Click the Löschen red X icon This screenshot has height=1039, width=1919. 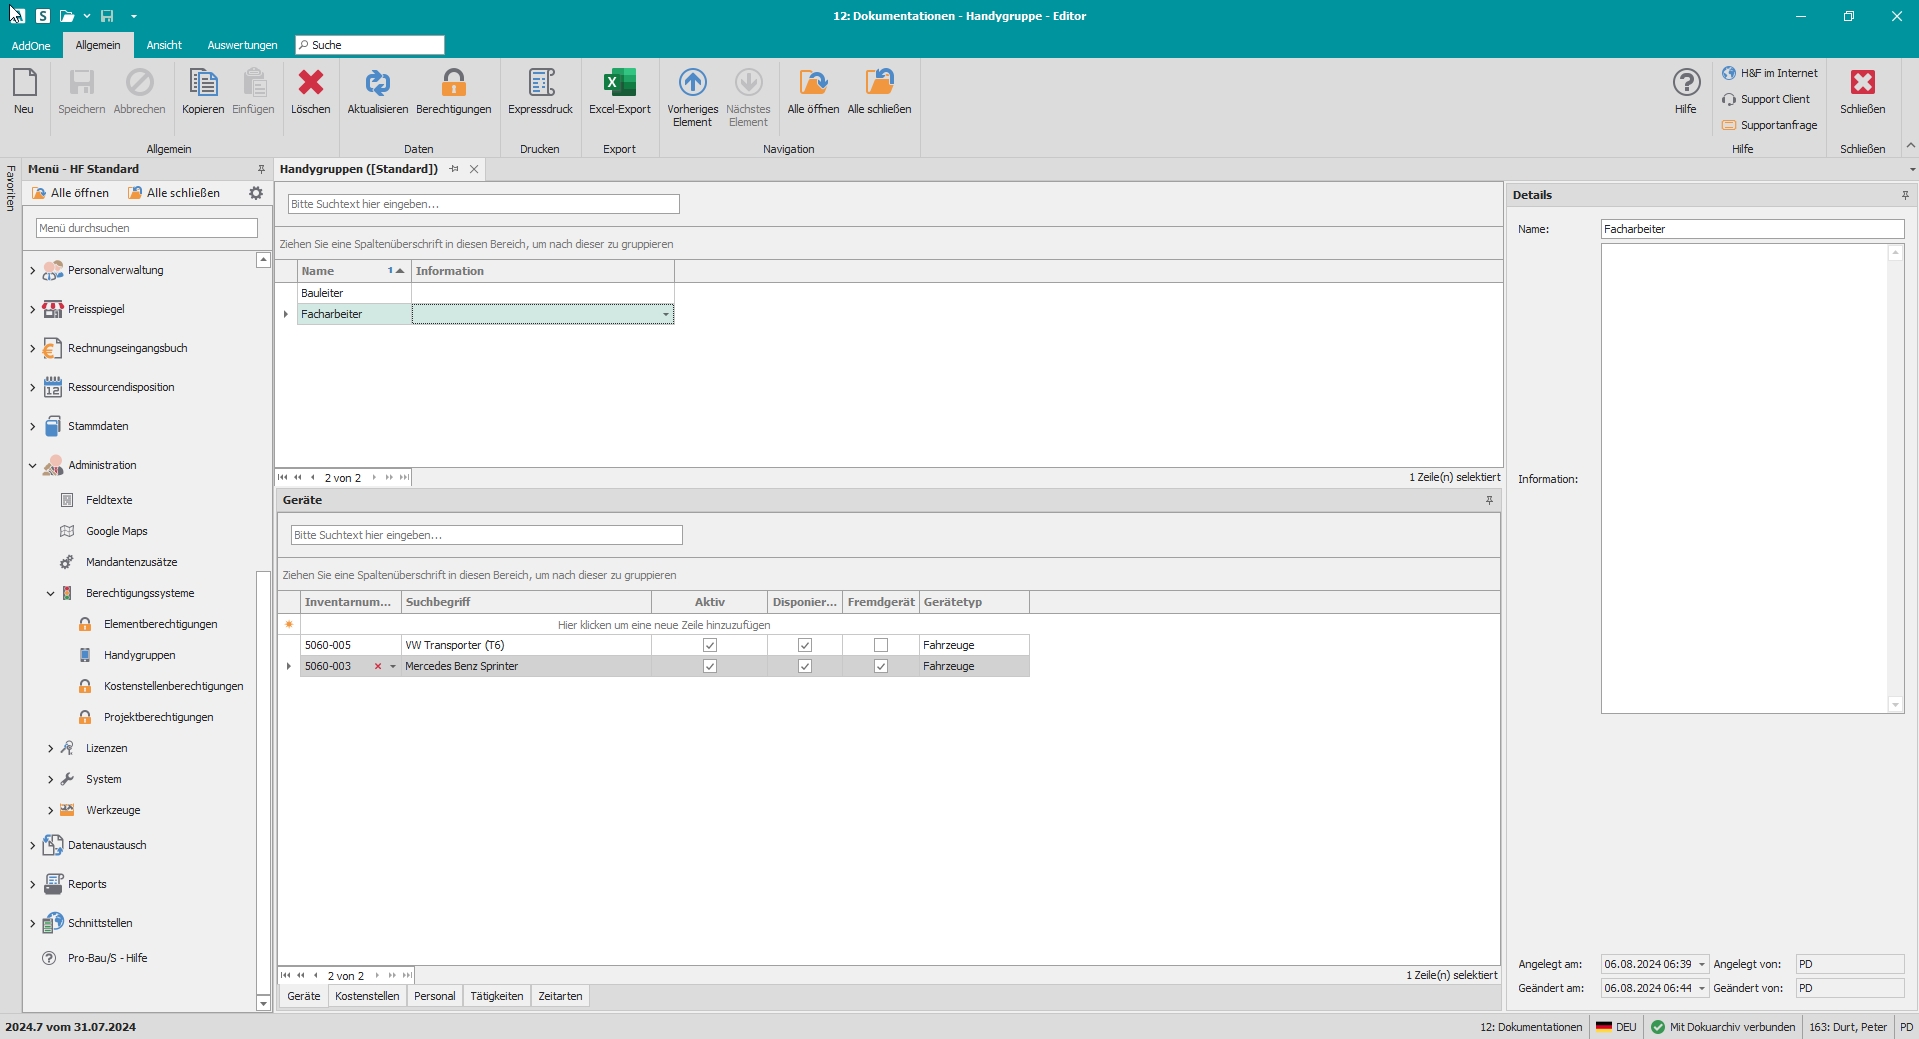[310, 84]
